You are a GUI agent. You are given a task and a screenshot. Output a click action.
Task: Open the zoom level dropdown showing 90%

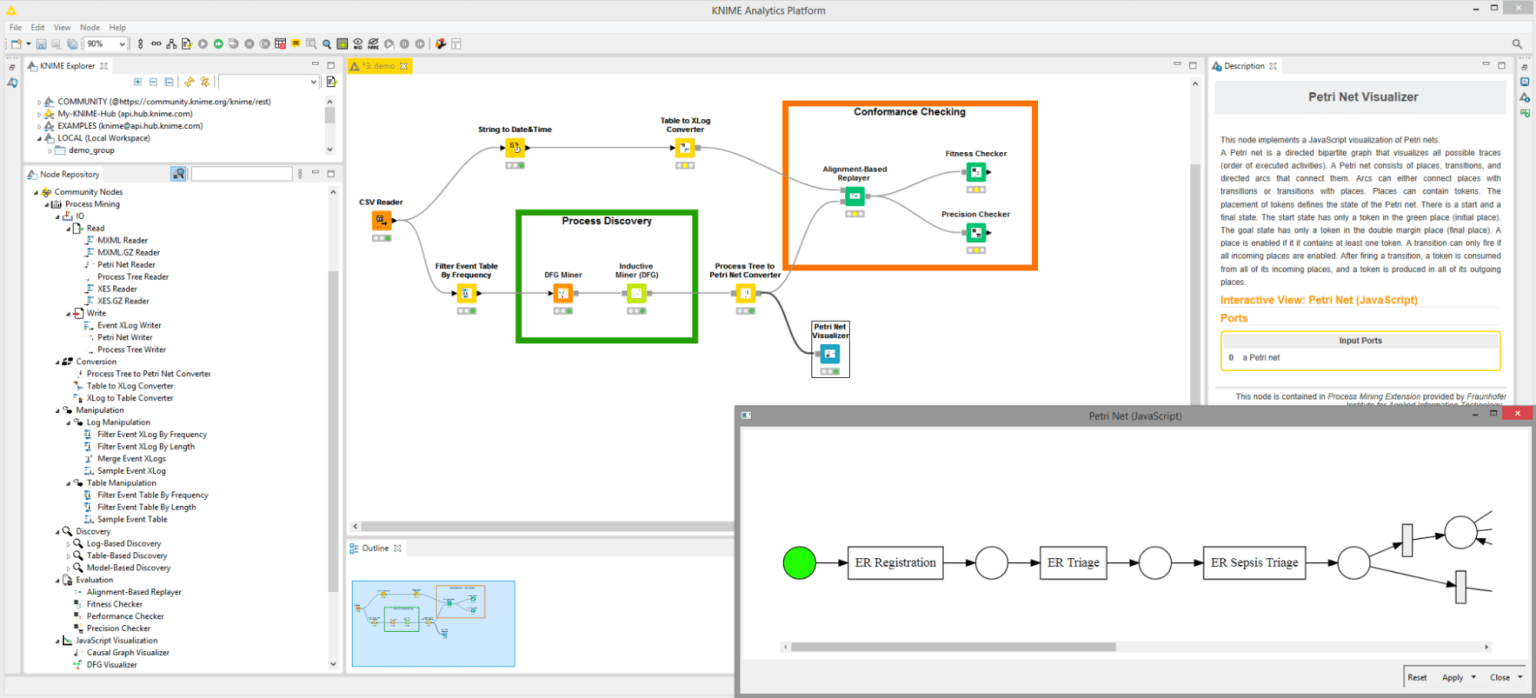(x=123, y=44)
